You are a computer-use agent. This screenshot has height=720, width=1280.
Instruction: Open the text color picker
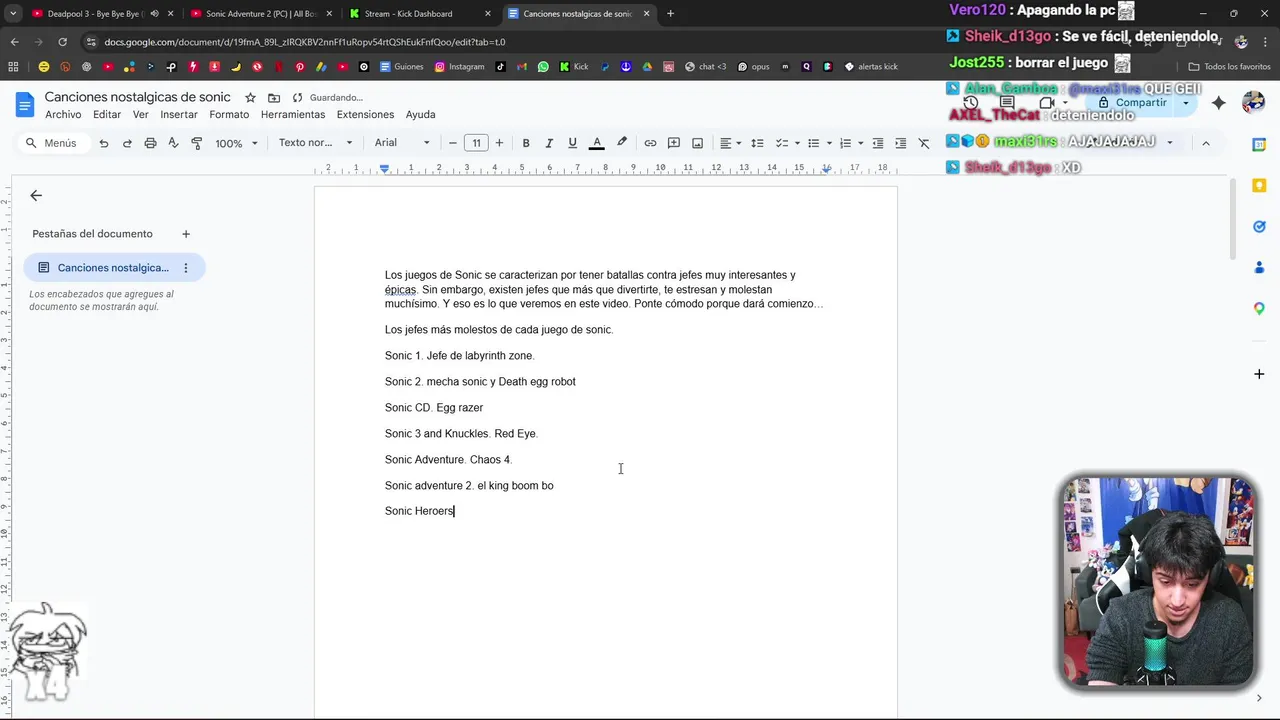[597, 143]
